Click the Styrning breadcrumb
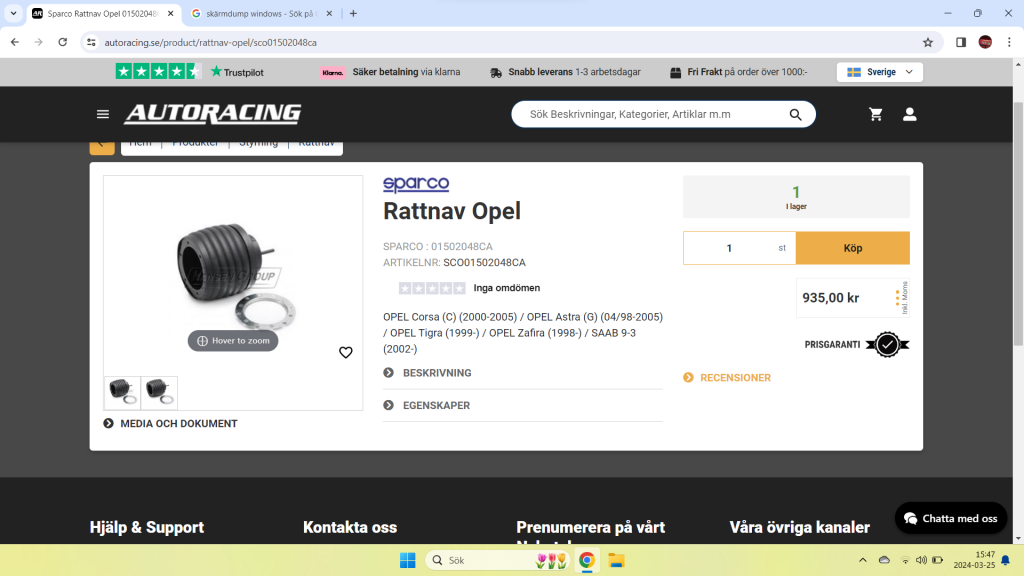The image size is (1024, 576). pyautogui.click(x=259, y=145)
